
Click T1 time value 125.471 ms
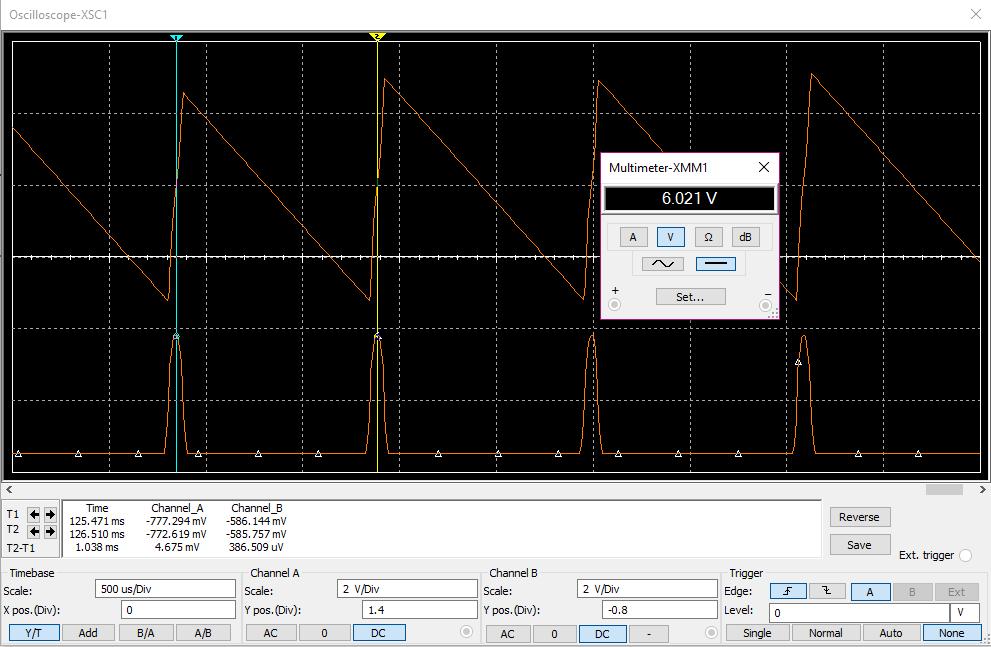point(97,521)
